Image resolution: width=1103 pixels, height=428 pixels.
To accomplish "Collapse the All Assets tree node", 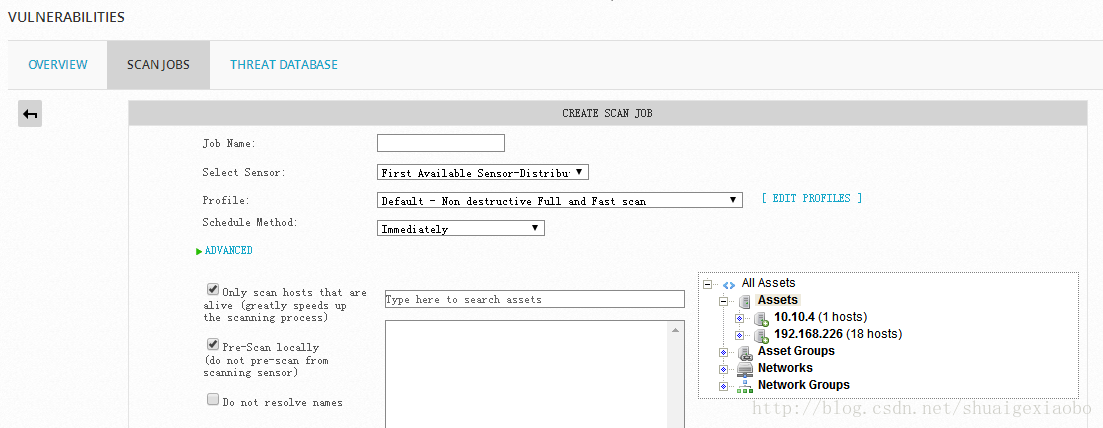I will pyautogui.click(x=708, y=284).
